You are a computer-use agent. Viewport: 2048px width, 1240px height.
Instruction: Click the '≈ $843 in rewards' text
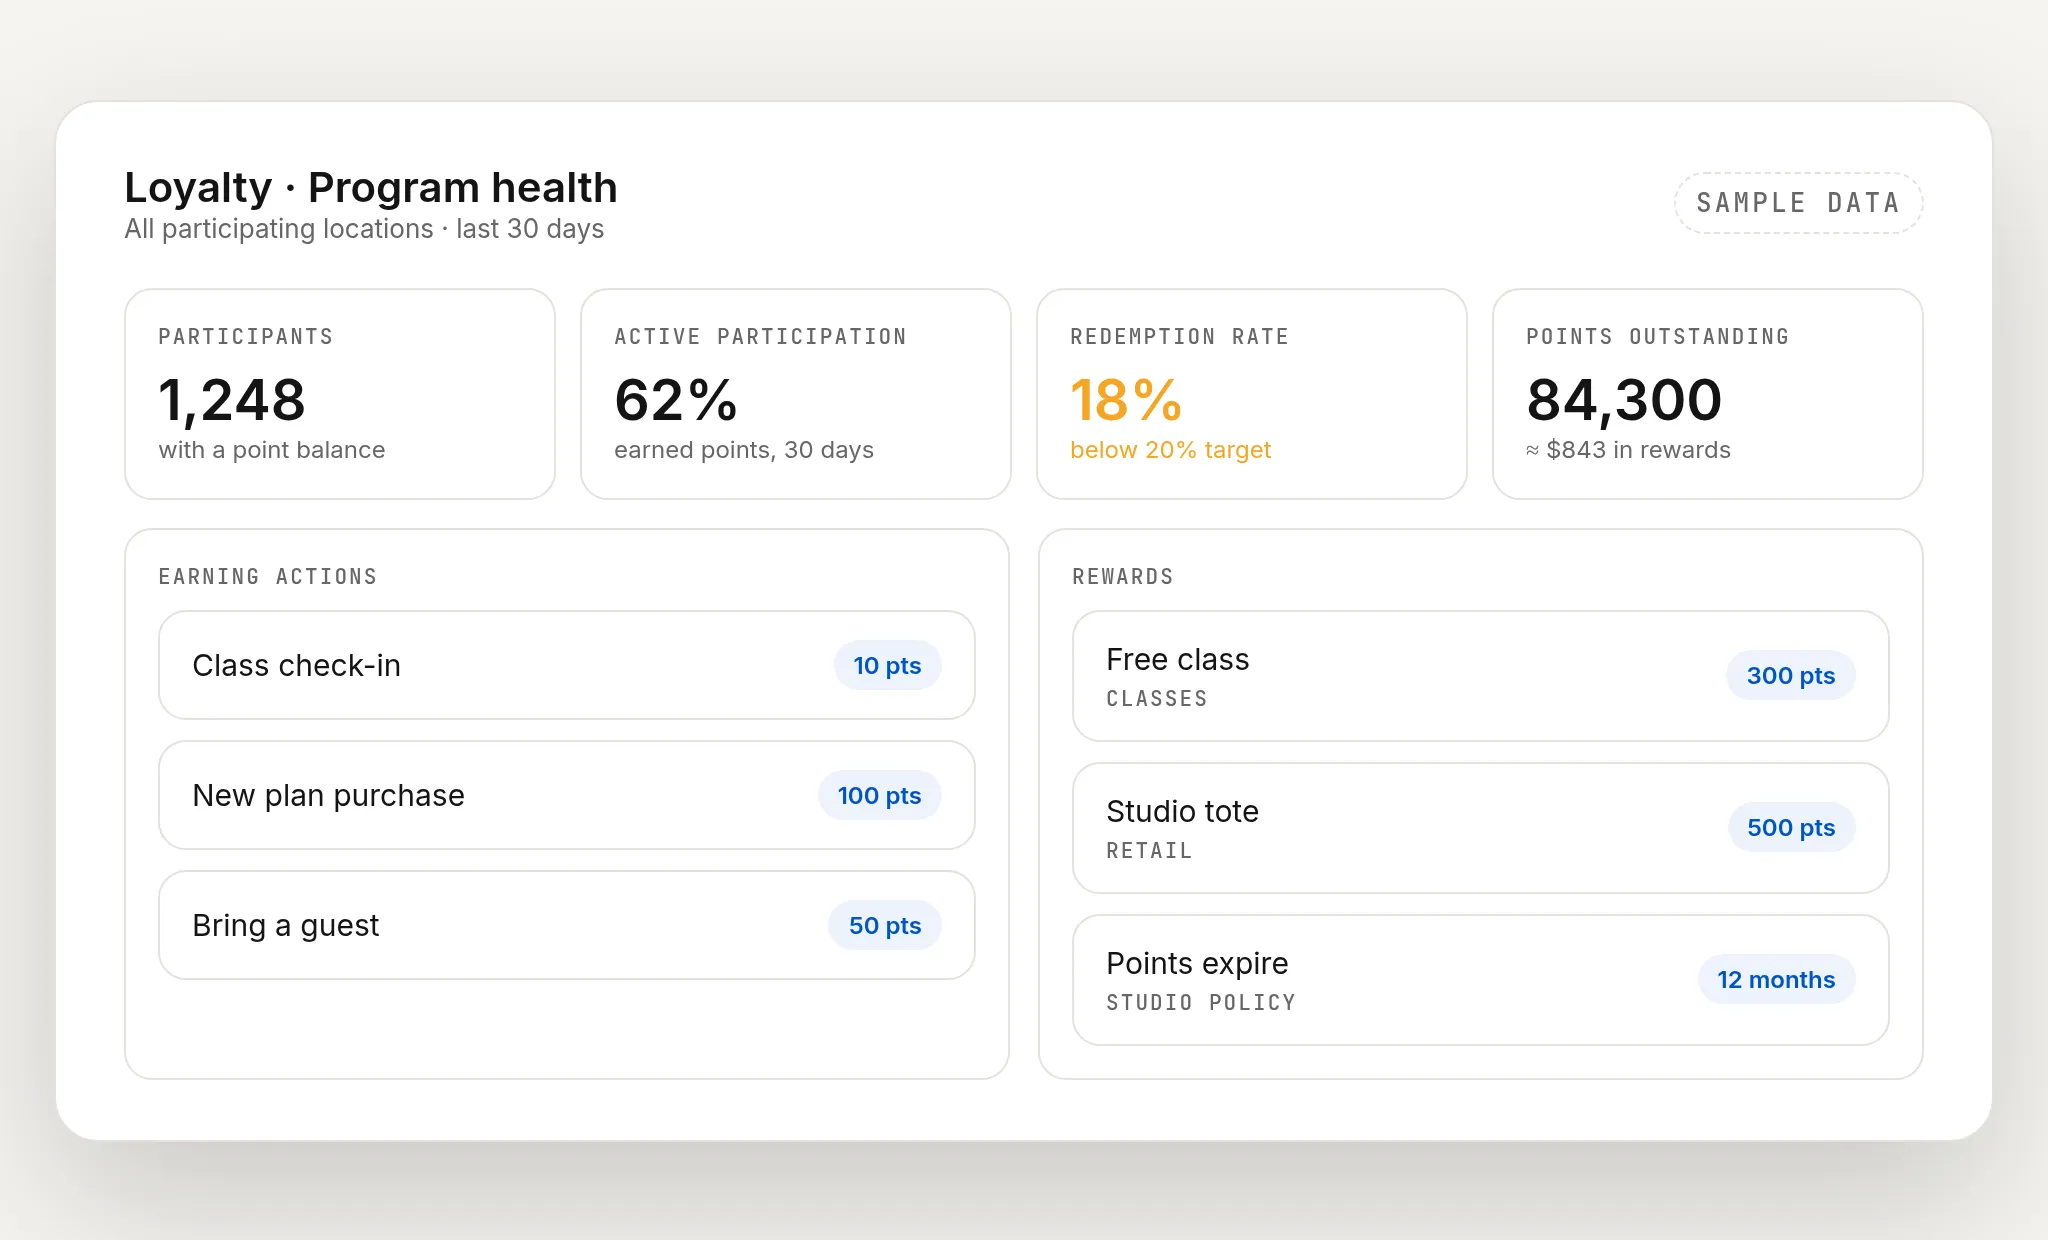point(1628,450)
